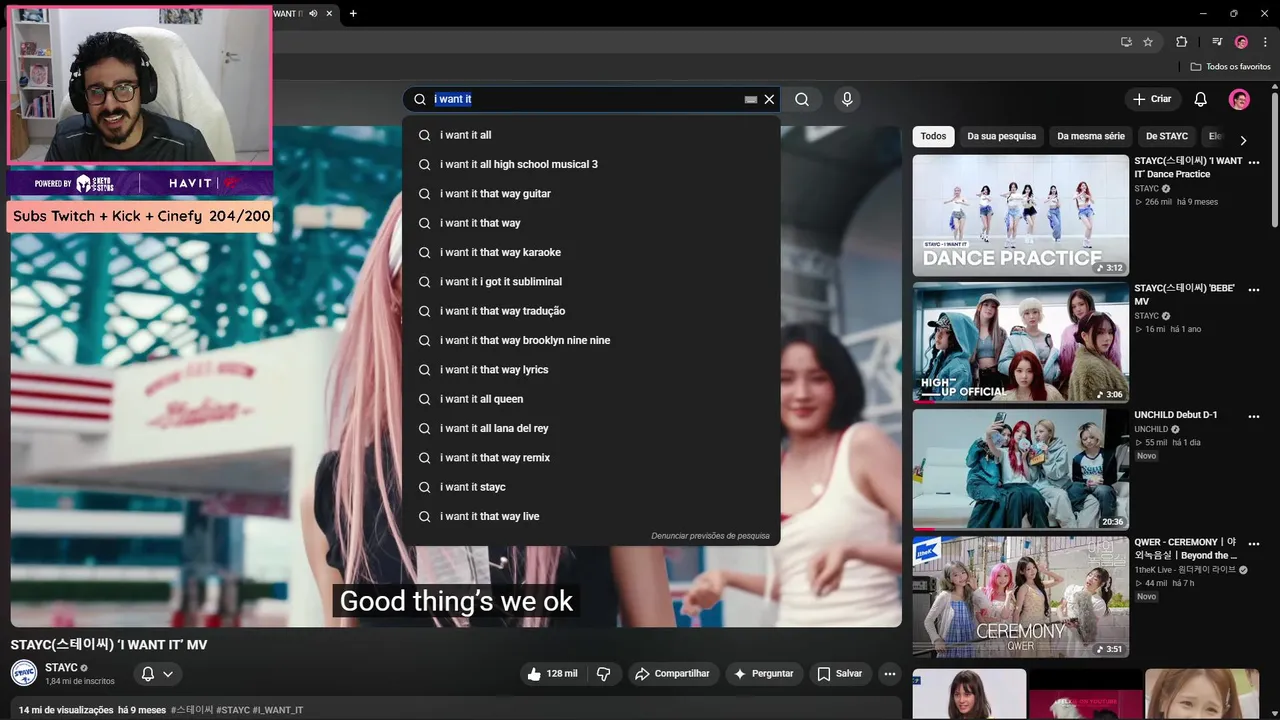Open the Chrome extensions puzzle icon
This screenshot has width=1280, height=720.
pos(1181,42)
